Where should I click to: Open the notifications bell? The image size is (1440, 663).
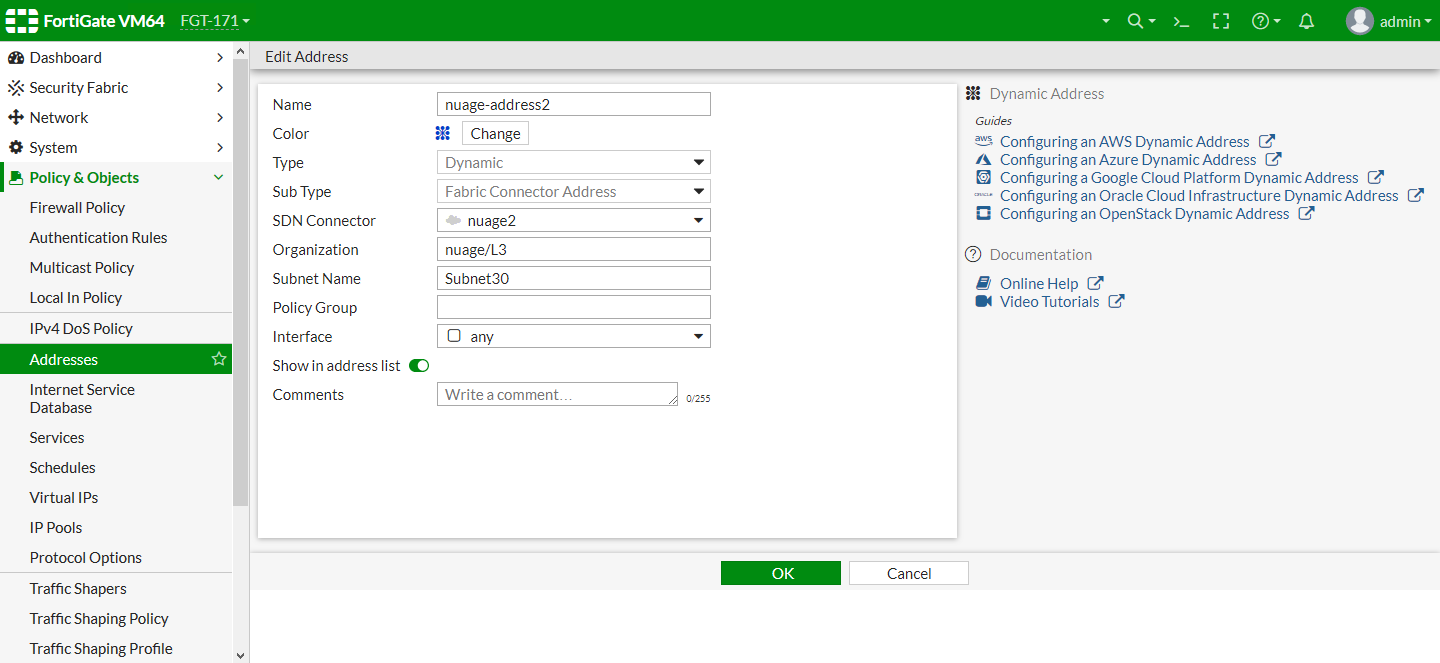(1306, 20)
